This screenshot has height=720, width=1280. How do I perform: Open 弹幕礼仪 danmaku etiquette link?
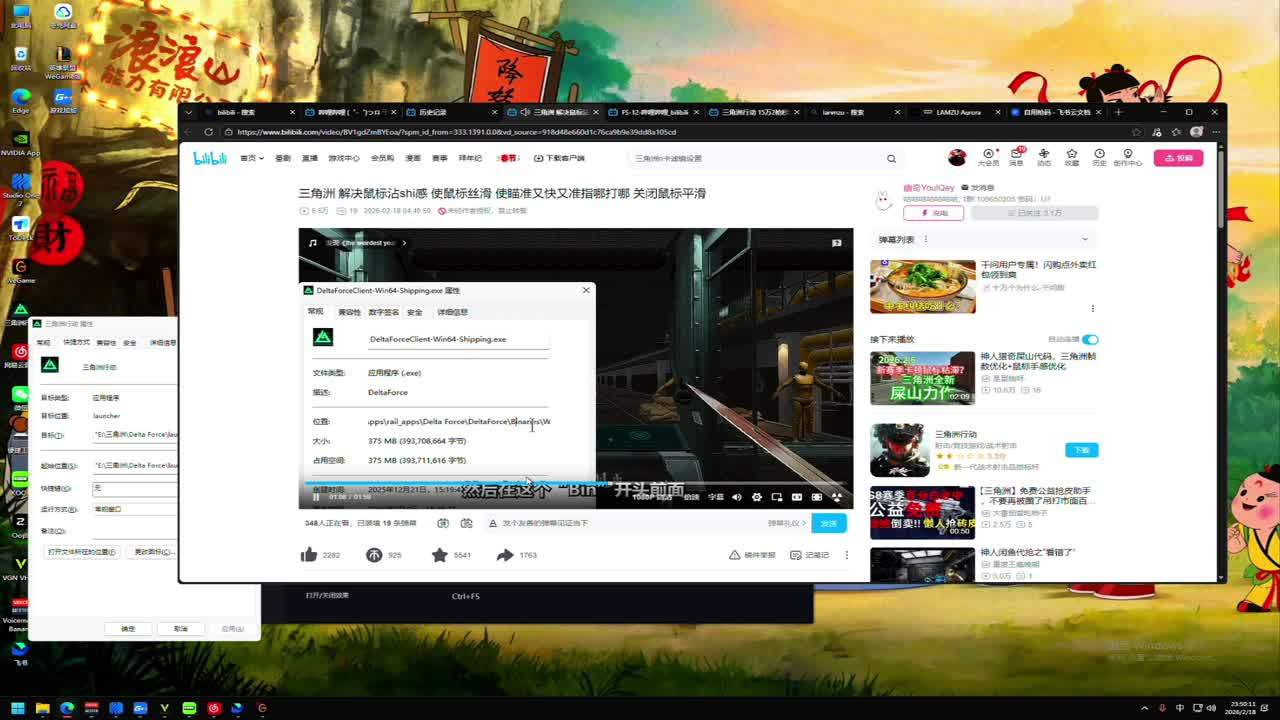(x=787, y=523)
